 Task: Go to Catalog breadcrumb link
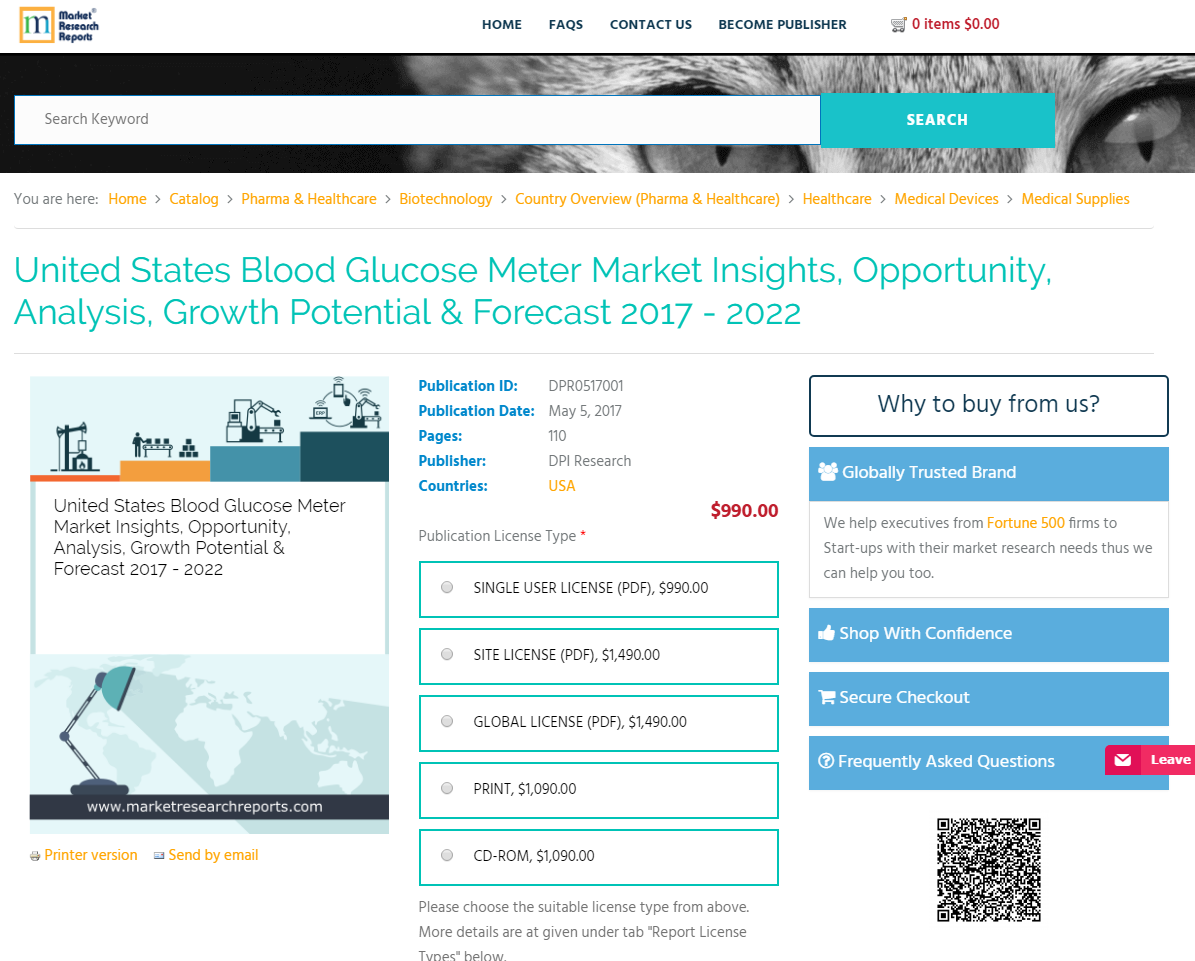click(194, 199)
